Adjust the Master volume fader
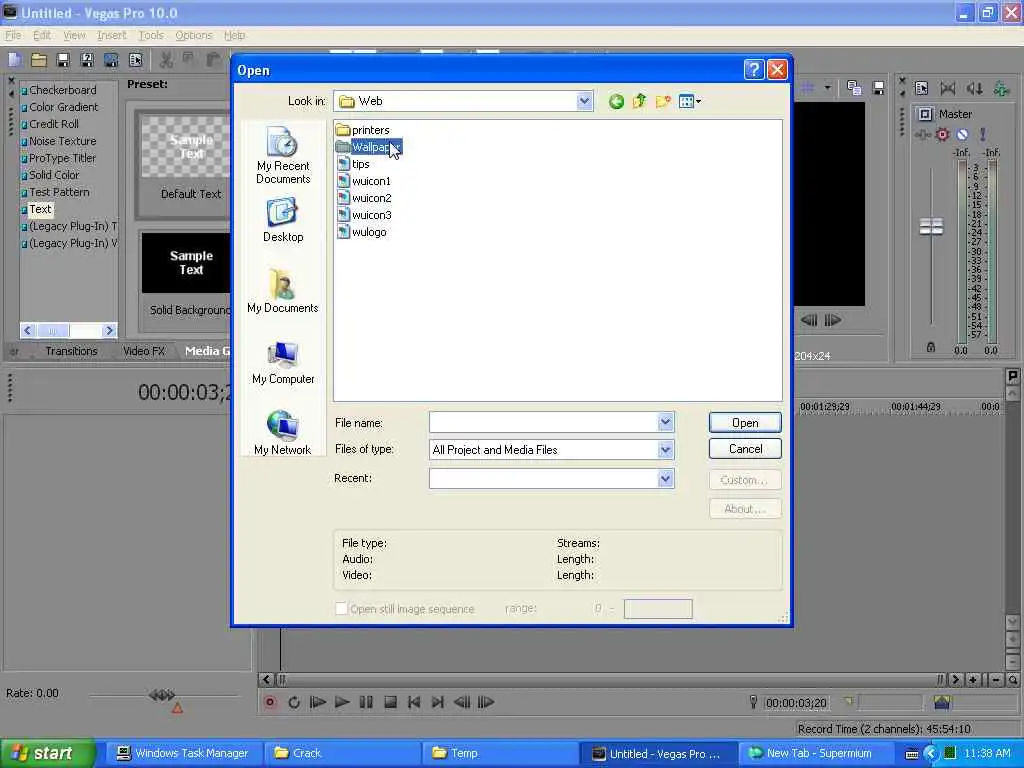This screenshot has height=768, width=1024. click(x=931, y=227)
